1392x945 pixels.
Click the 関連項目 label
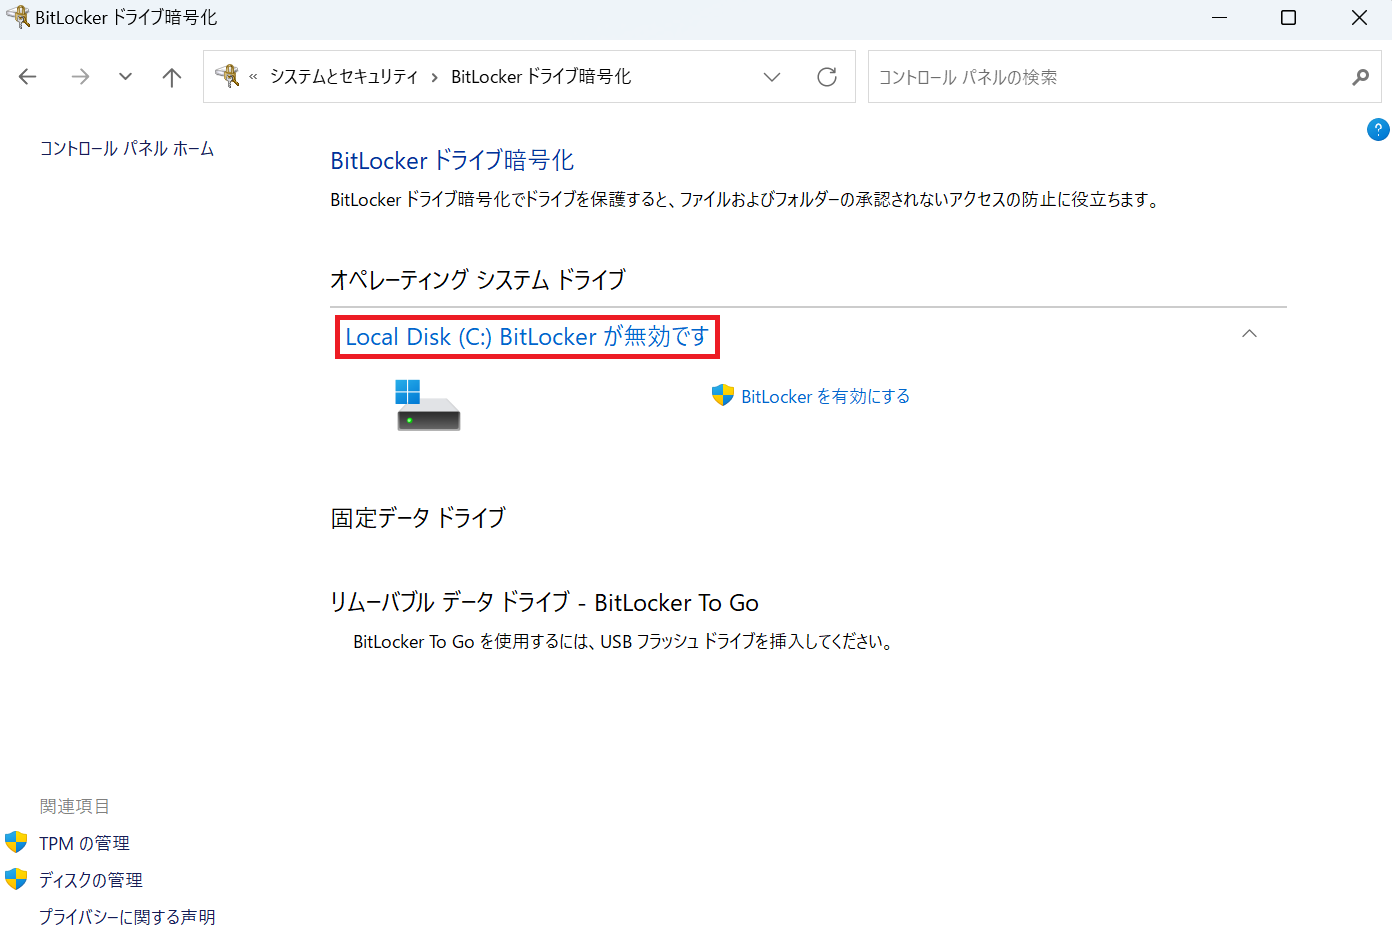(75, 807)
